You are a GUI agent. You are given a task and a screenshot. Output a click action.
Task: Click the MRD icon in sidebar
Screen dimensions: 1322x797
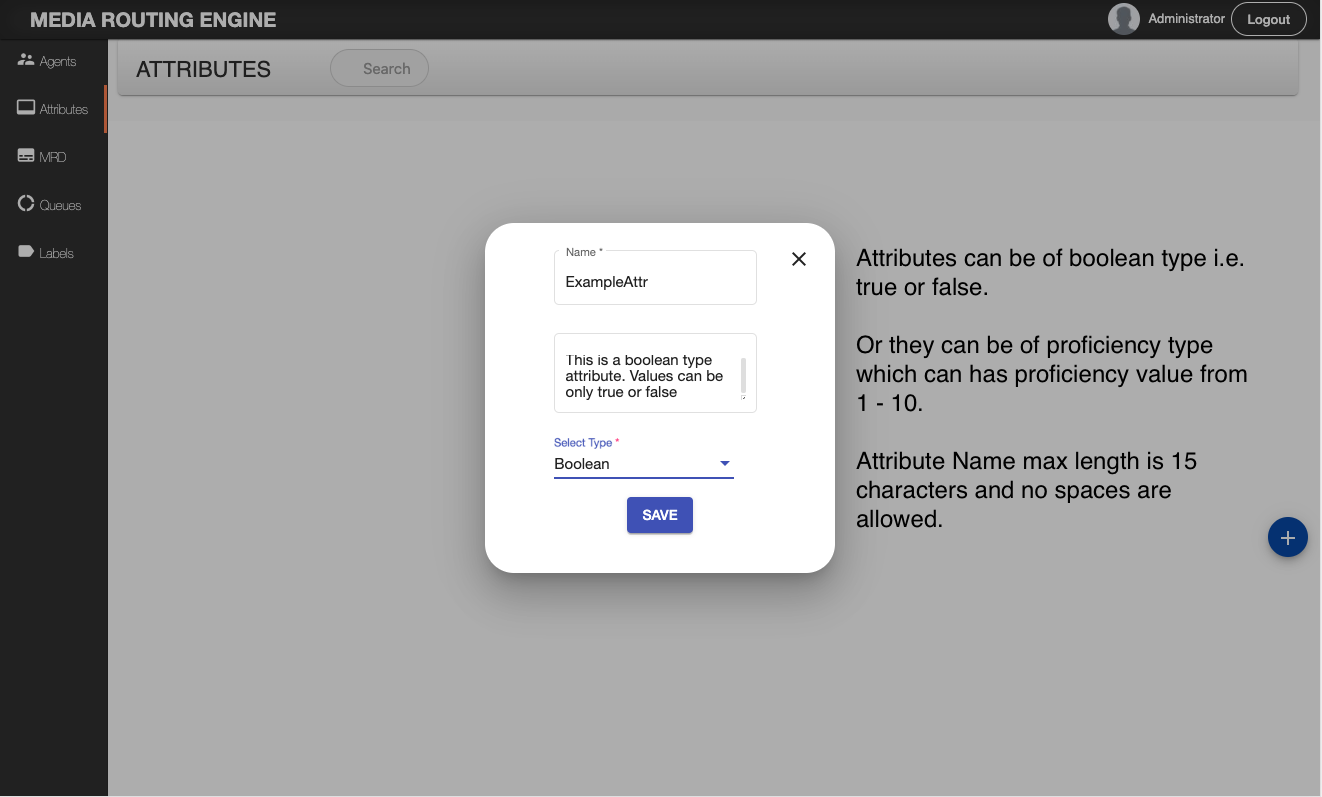pyautogui.click(x=26, y=156)
